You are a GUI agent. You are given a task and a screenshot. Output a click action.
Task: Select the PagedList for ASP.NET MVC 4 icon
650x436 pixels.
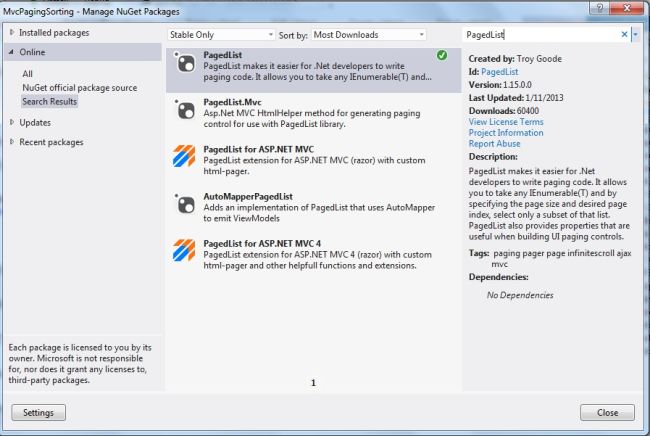pyautogui.click(x=184, y=250)
